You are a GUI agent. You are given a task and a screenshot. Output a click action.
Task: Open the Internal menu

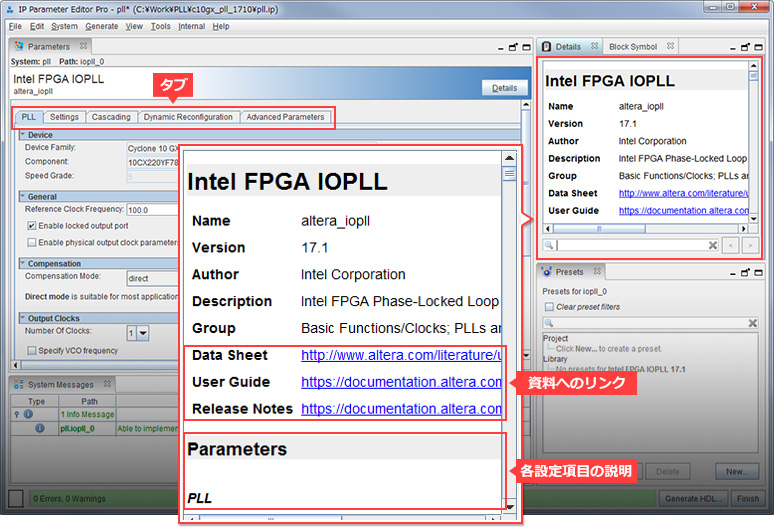[x=192, y=26]
